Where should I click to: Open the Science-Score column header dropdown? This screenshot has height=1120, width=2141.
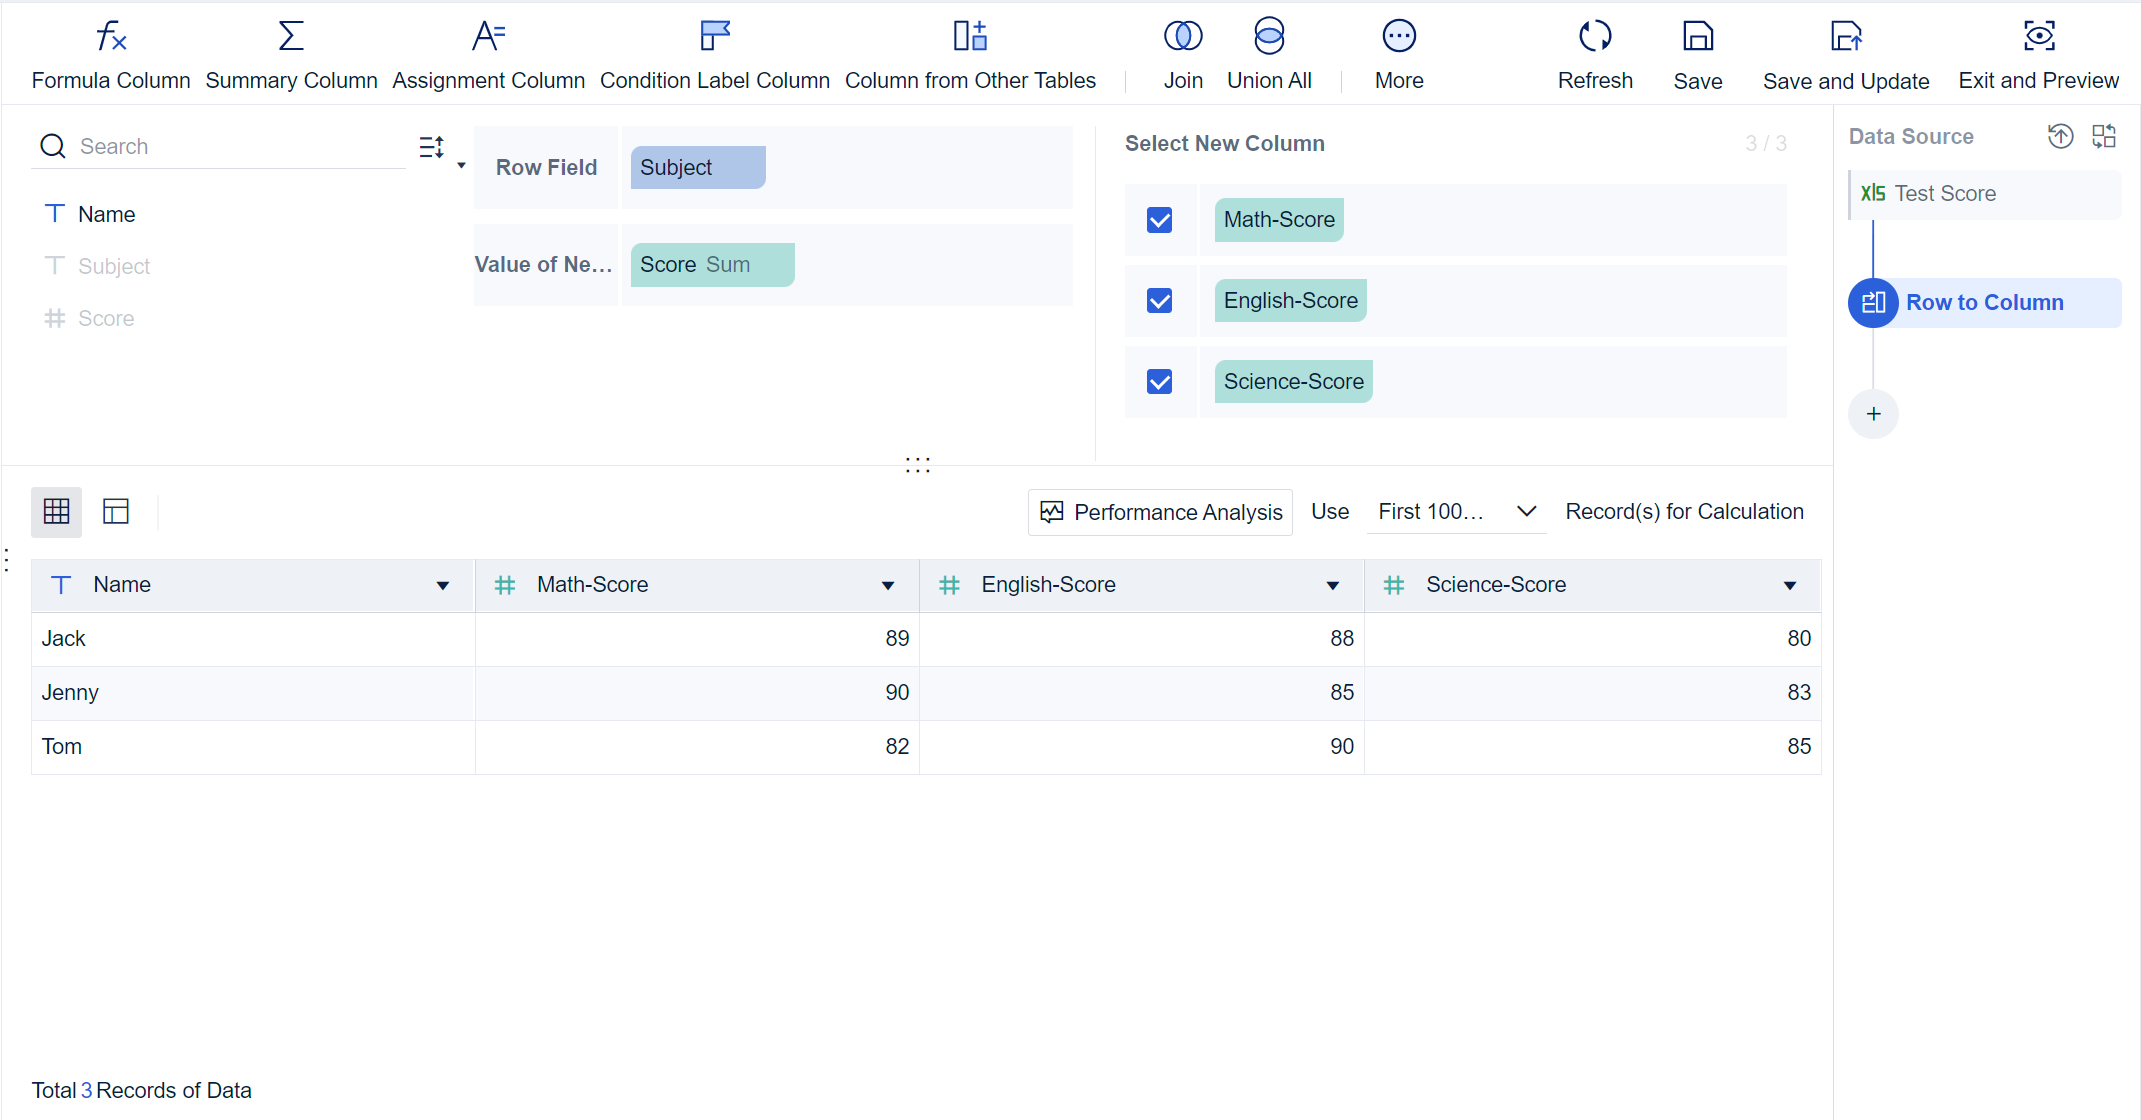click(1790, 586)
